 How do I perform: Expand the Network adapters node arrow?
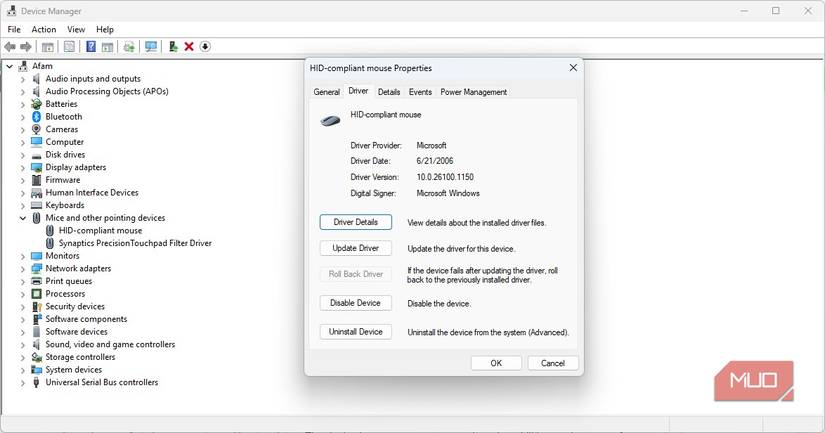pyautogui.click(x=23, y=268)
